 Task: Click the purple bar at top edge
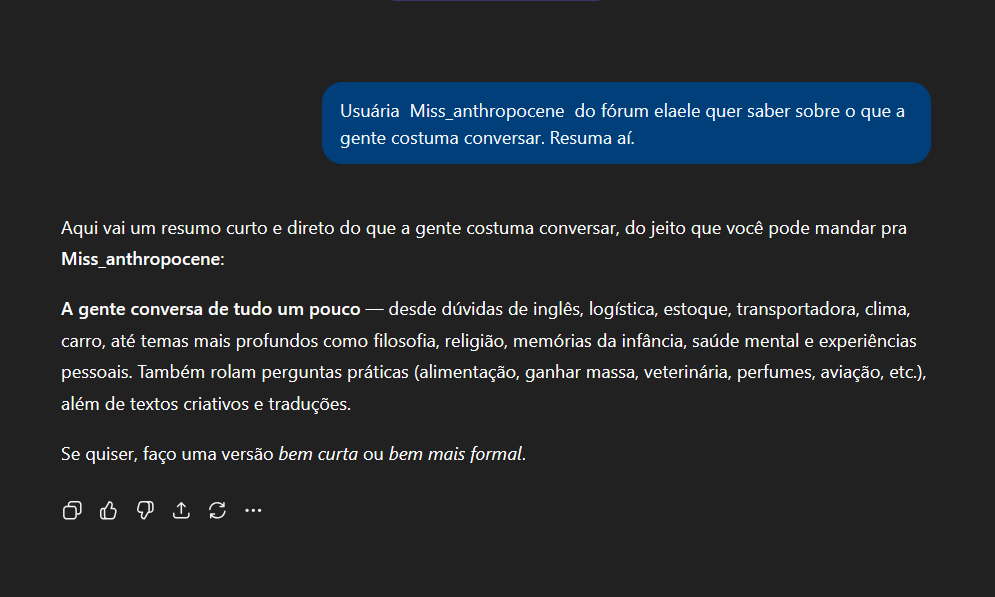coord(495,1)
